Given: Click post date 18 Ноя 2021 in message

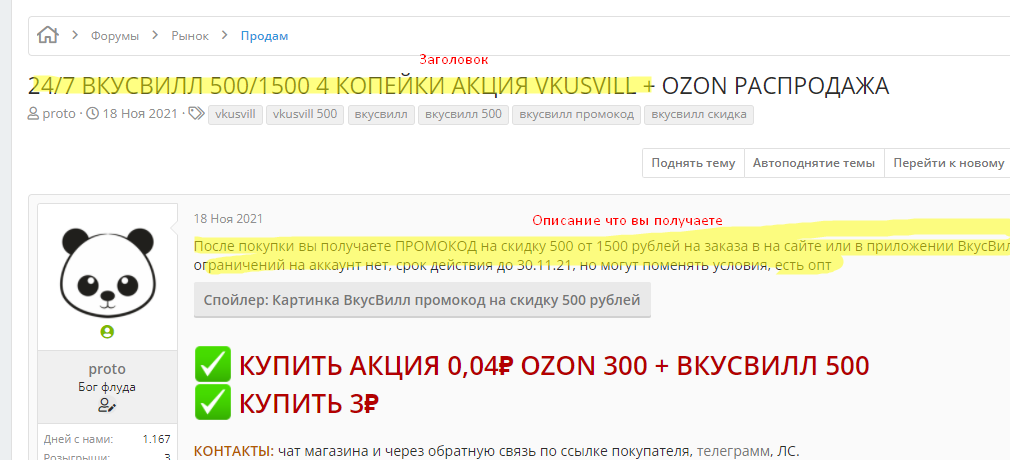Looking at the screenshot, I should [228, 218].
